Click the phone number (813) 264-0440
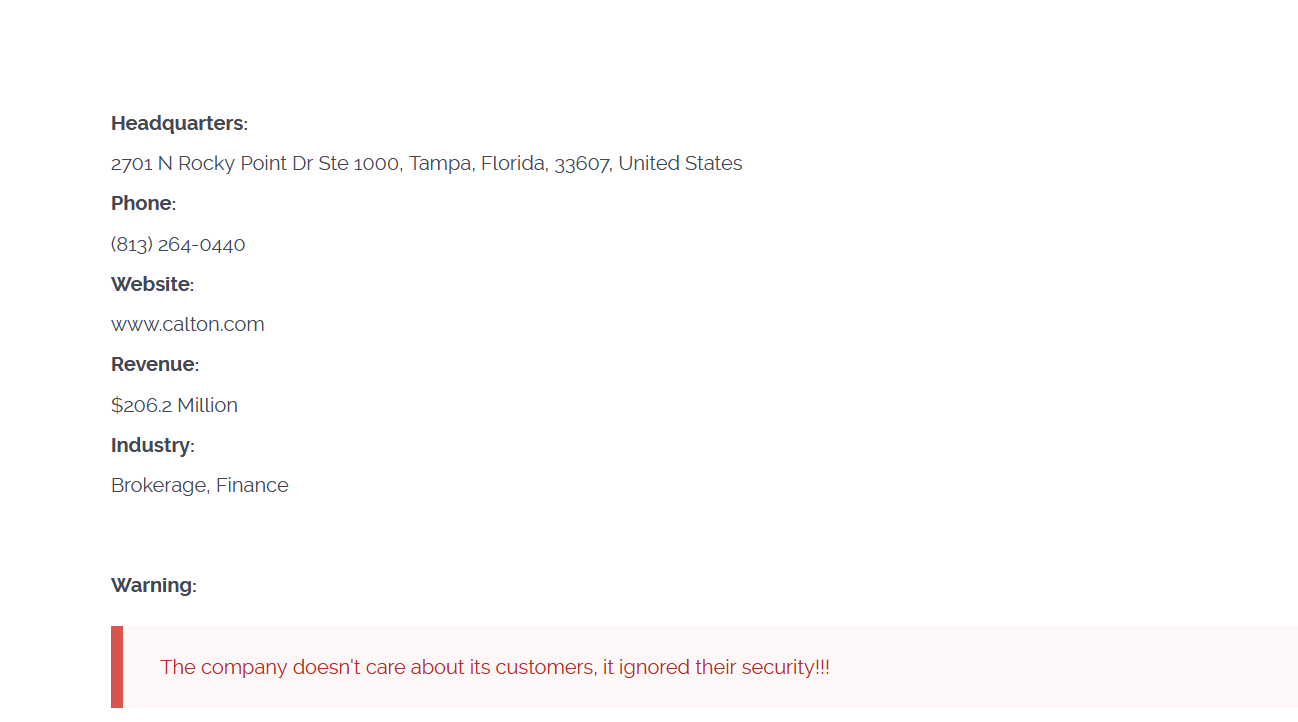The width and height of the screenshot is (1298, 722). [x=178, y=244]
